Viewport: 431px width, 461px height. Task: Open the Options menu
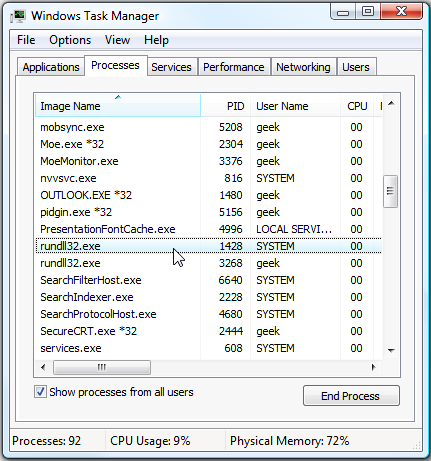(70, 40)
